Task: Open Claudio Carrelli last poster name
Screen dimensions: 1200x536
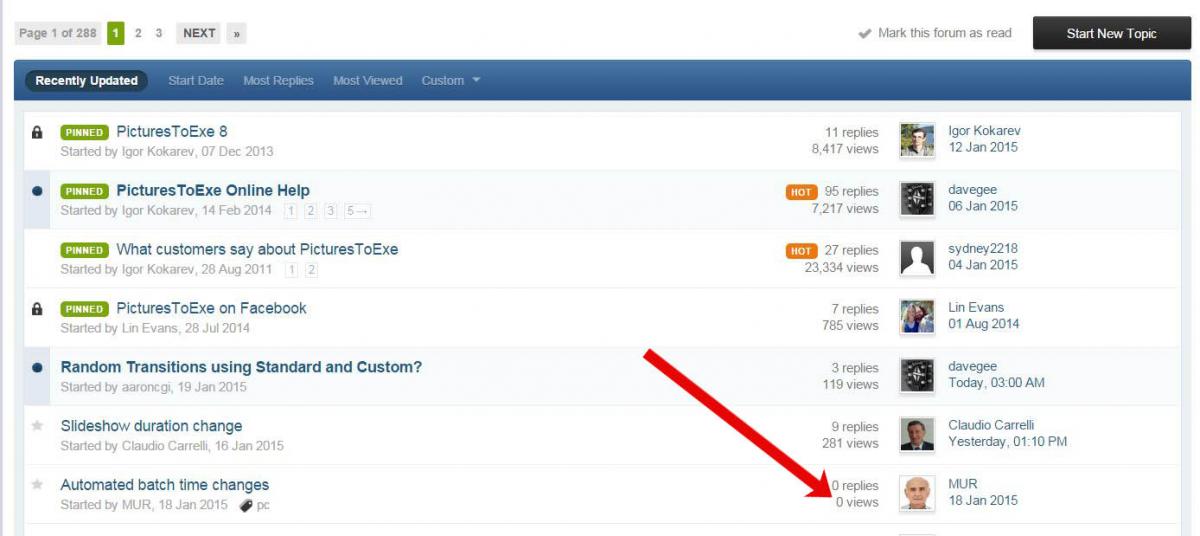Action: click(x=991, y=425)
